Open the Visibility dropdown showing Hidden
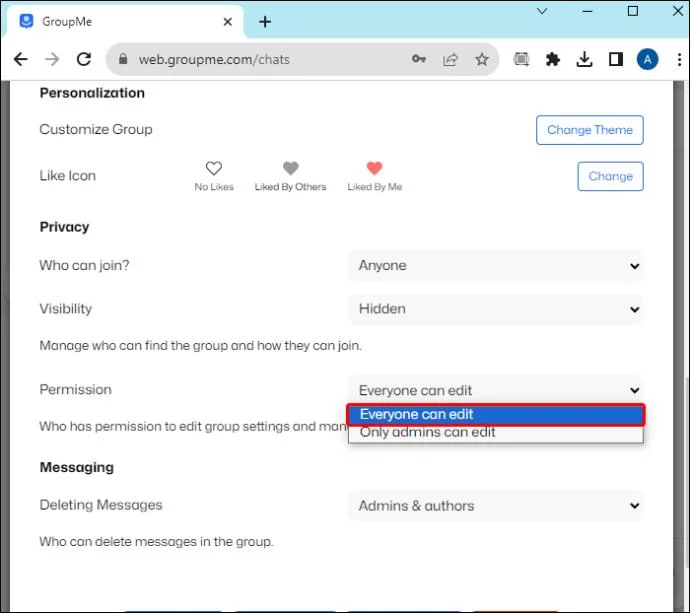 click(x=496, y=309)
